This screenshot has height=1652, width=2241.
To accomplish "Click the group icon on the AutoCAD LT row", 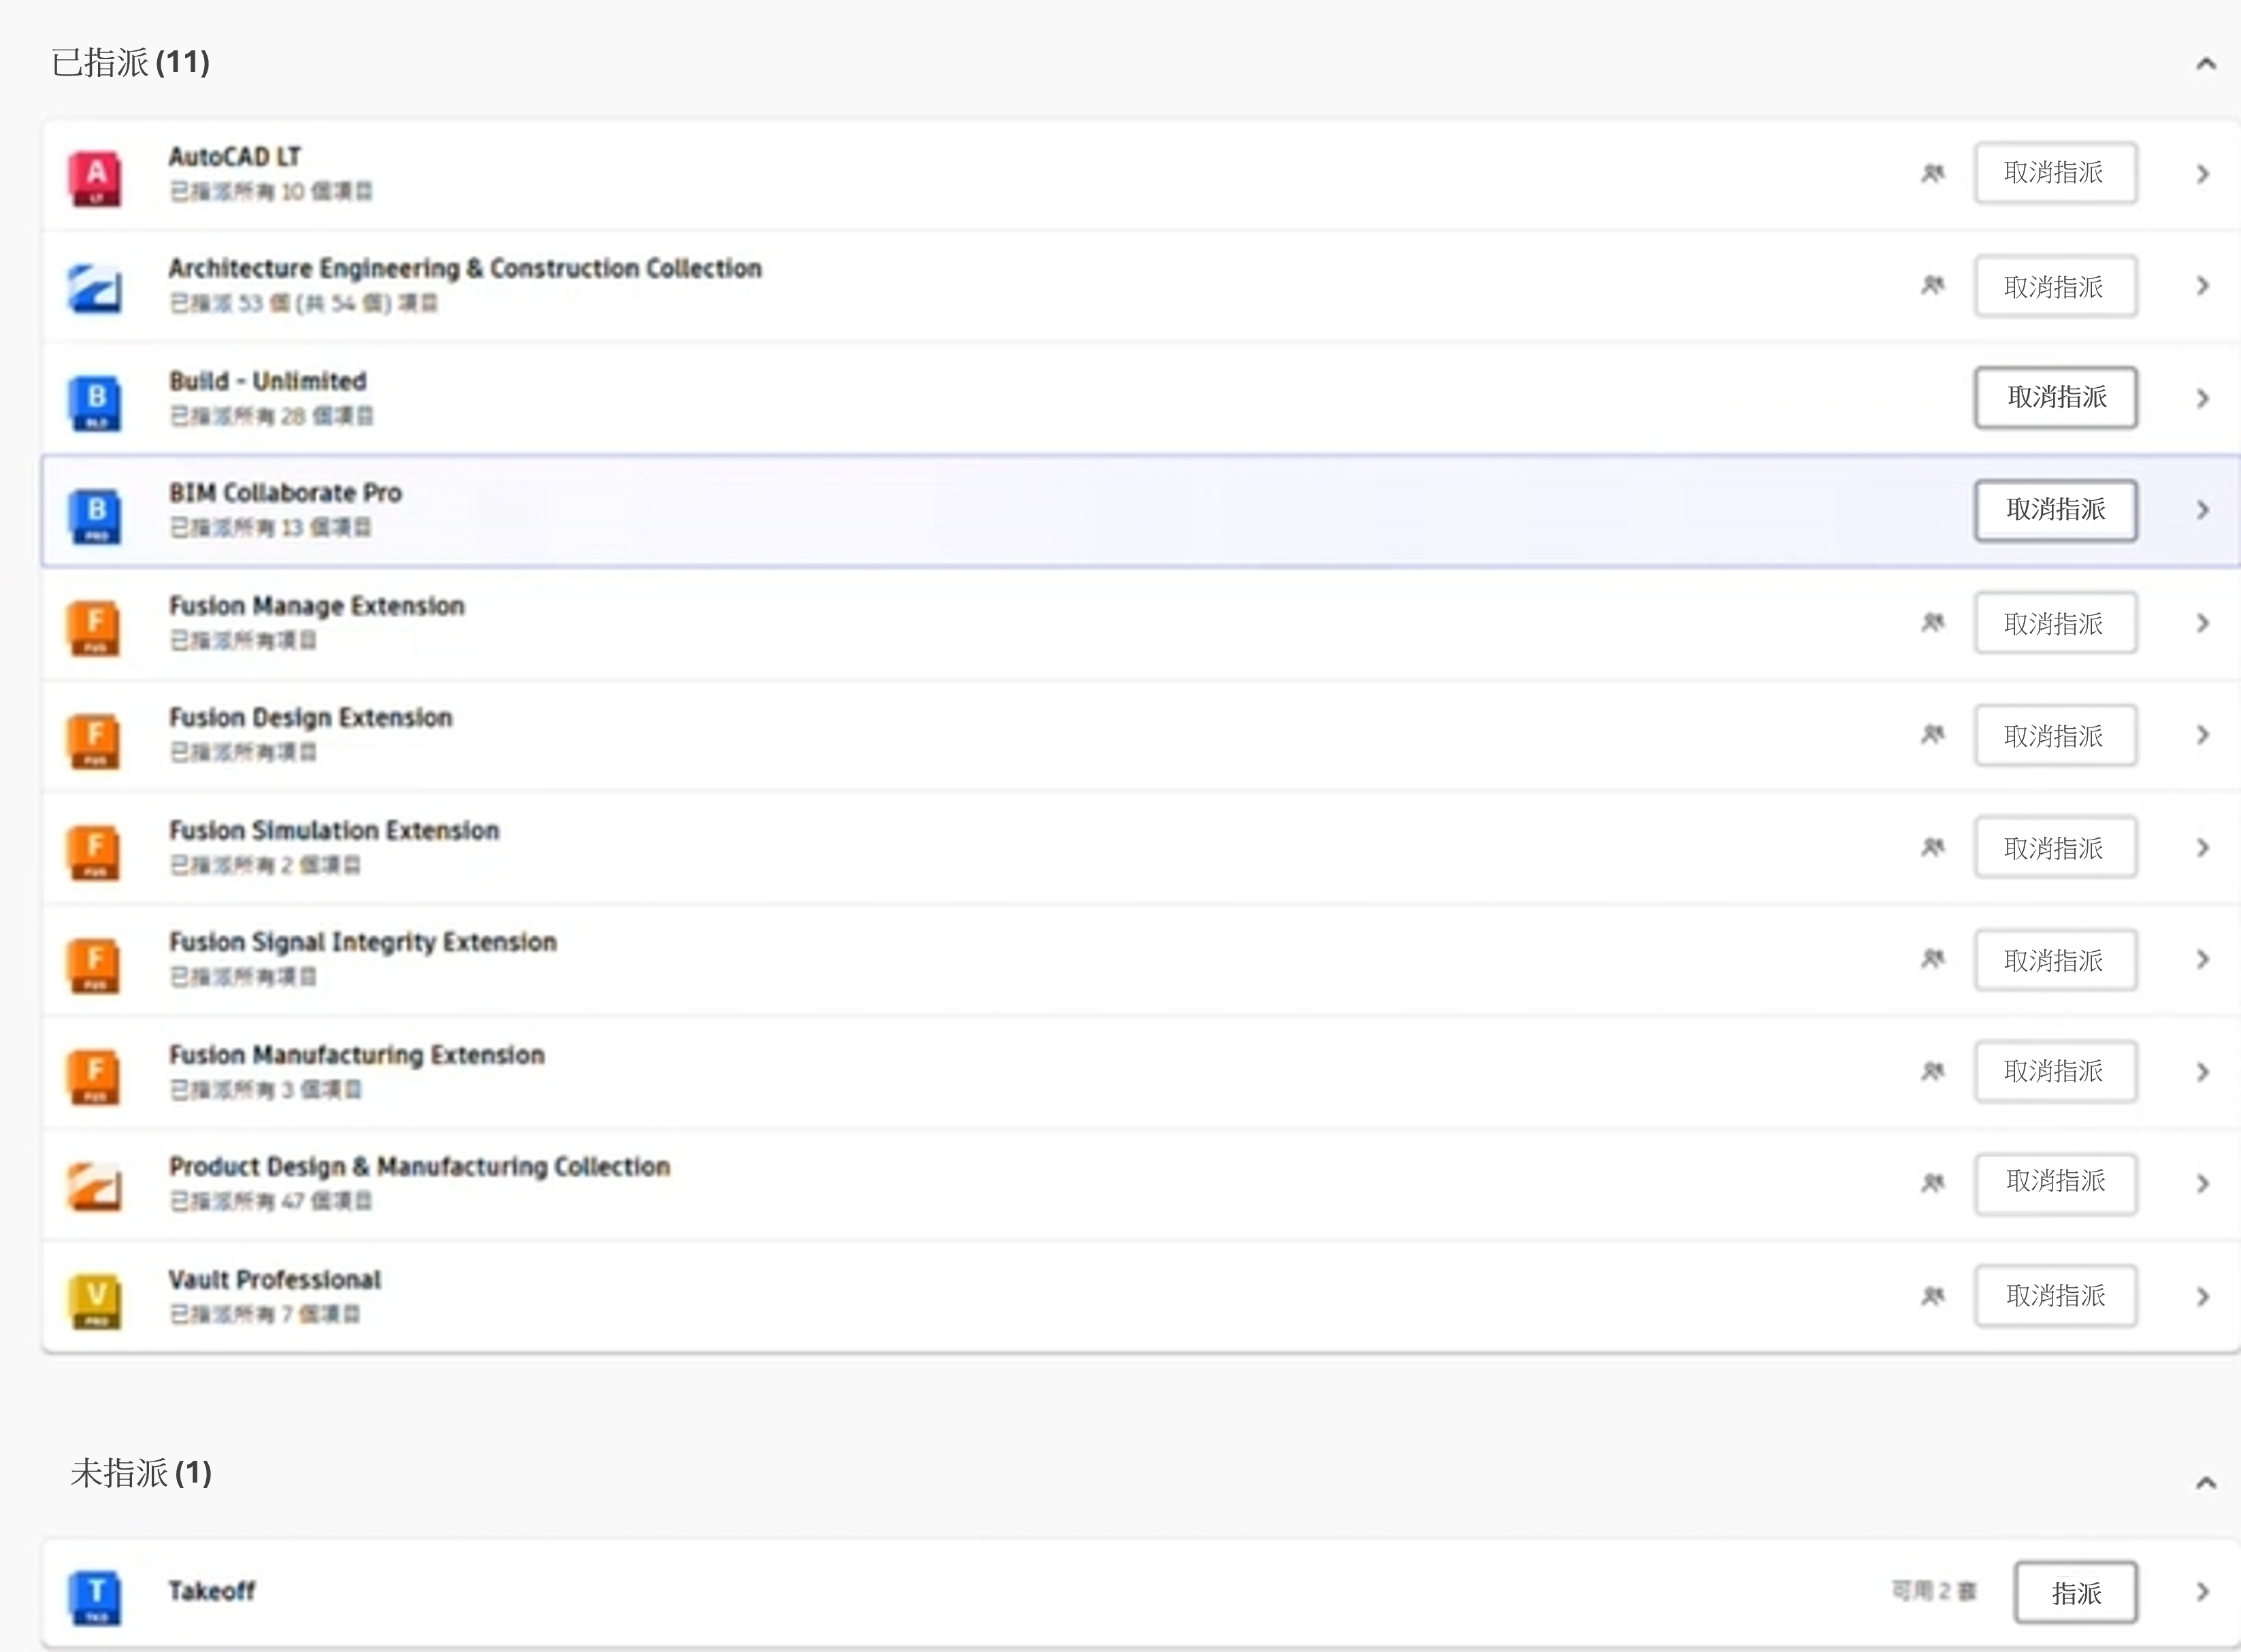I will (1933, 173).
